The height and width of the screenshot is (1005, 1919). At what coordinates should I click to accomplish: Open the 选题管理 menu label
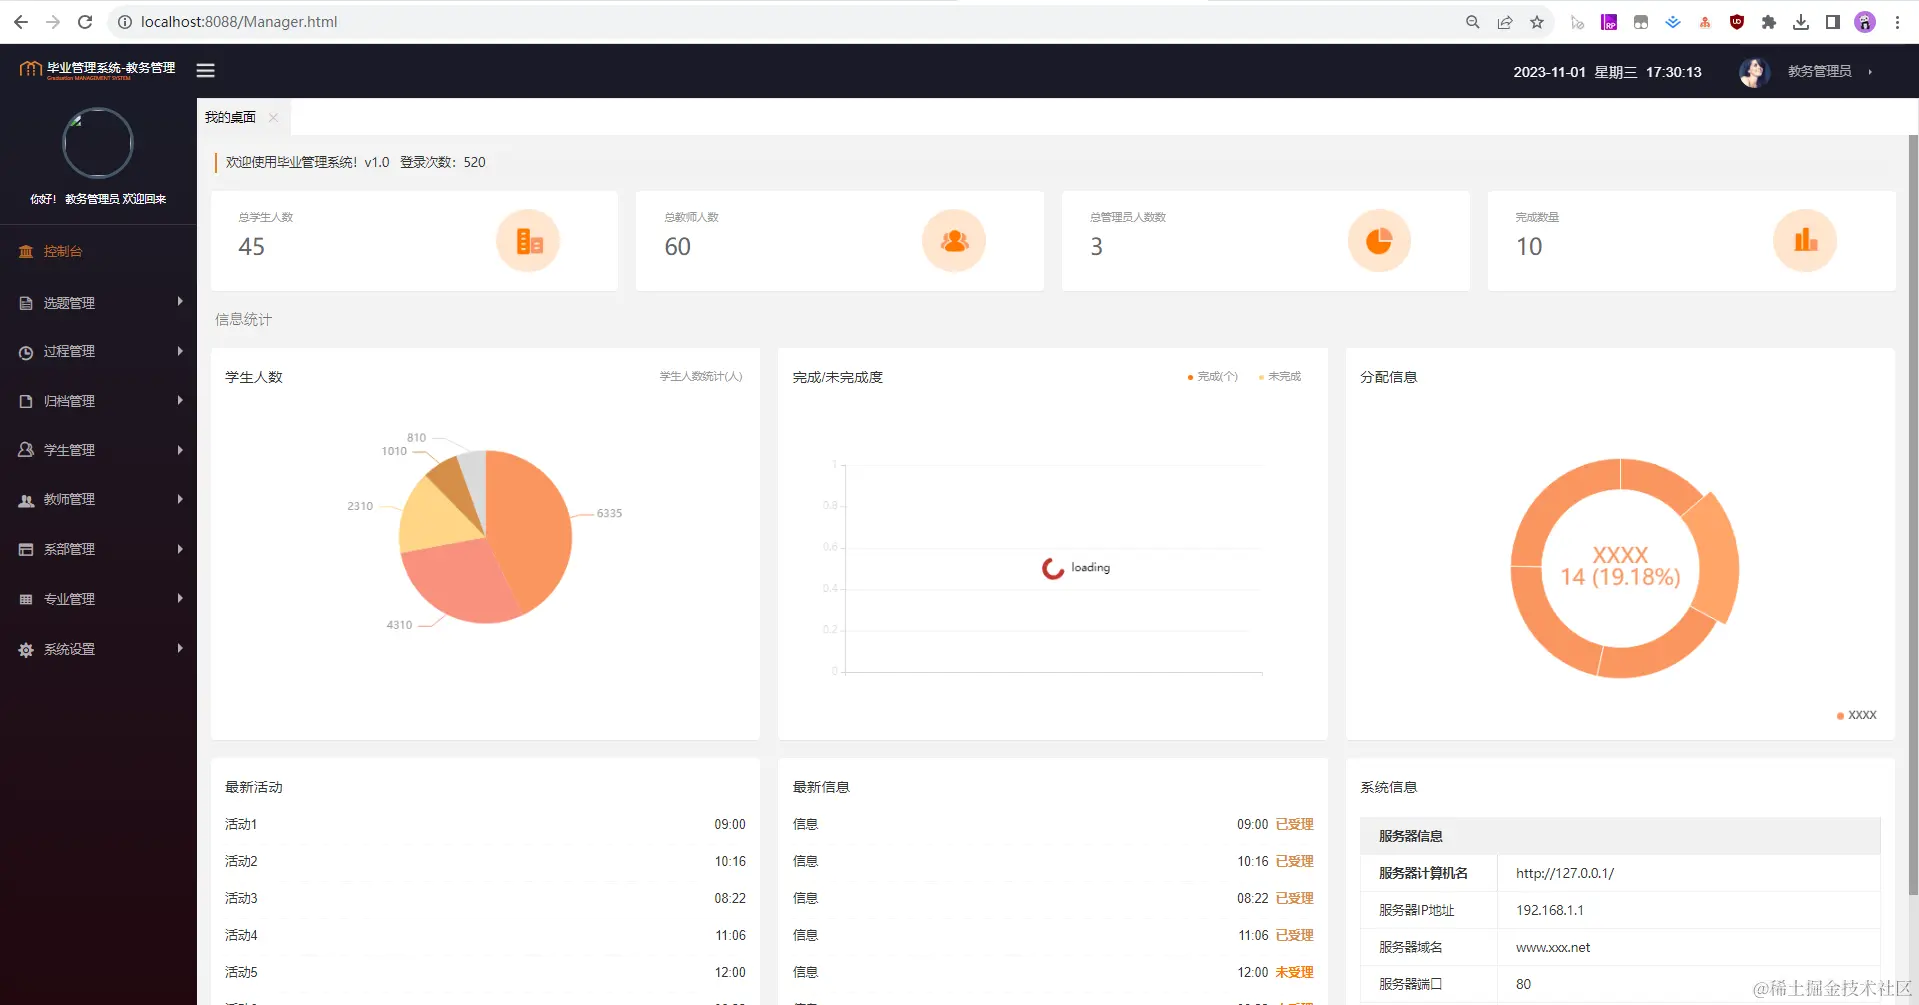[69, 303]
